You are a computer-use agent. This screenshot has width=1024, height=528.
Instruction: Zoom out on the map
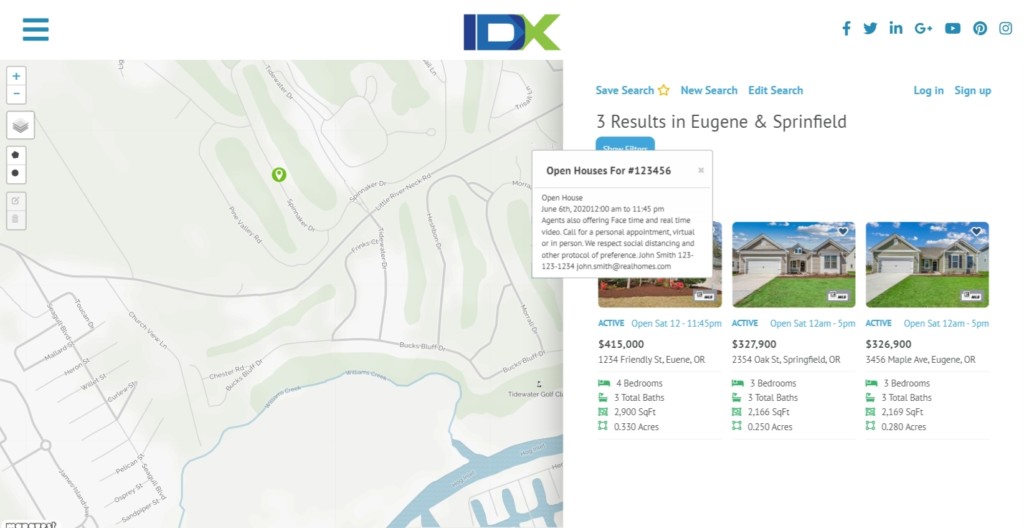click(x=16, y=94)
